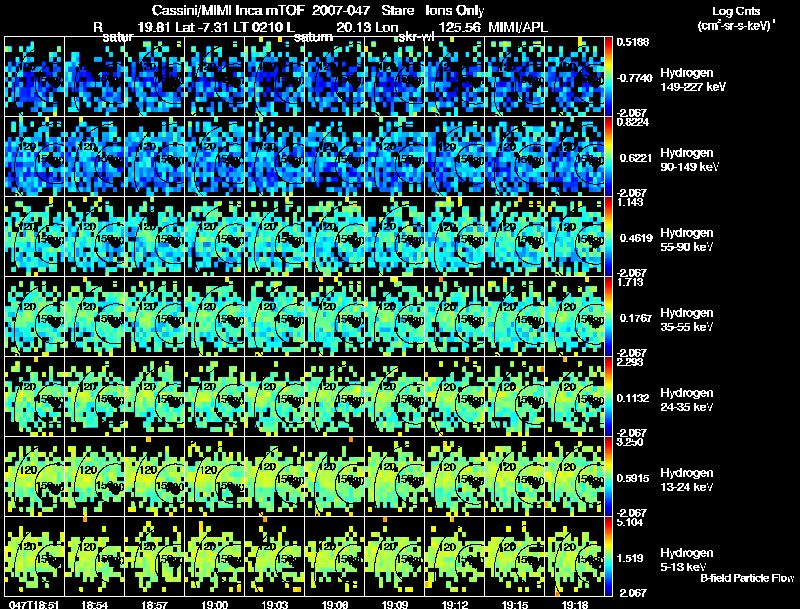The image size is (800, 609).
Task: Click the '0.5188' color scale maximum
Action: 633,42
